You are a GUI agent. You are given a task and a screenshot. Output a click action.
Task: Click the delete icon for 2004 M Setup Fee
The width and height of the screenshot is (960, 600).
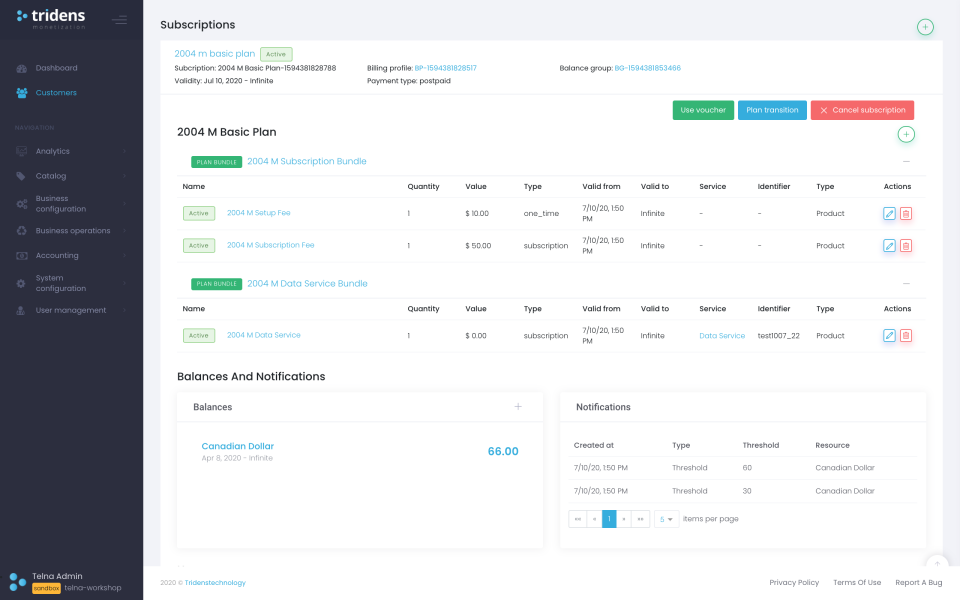click(x=906, y=213)
